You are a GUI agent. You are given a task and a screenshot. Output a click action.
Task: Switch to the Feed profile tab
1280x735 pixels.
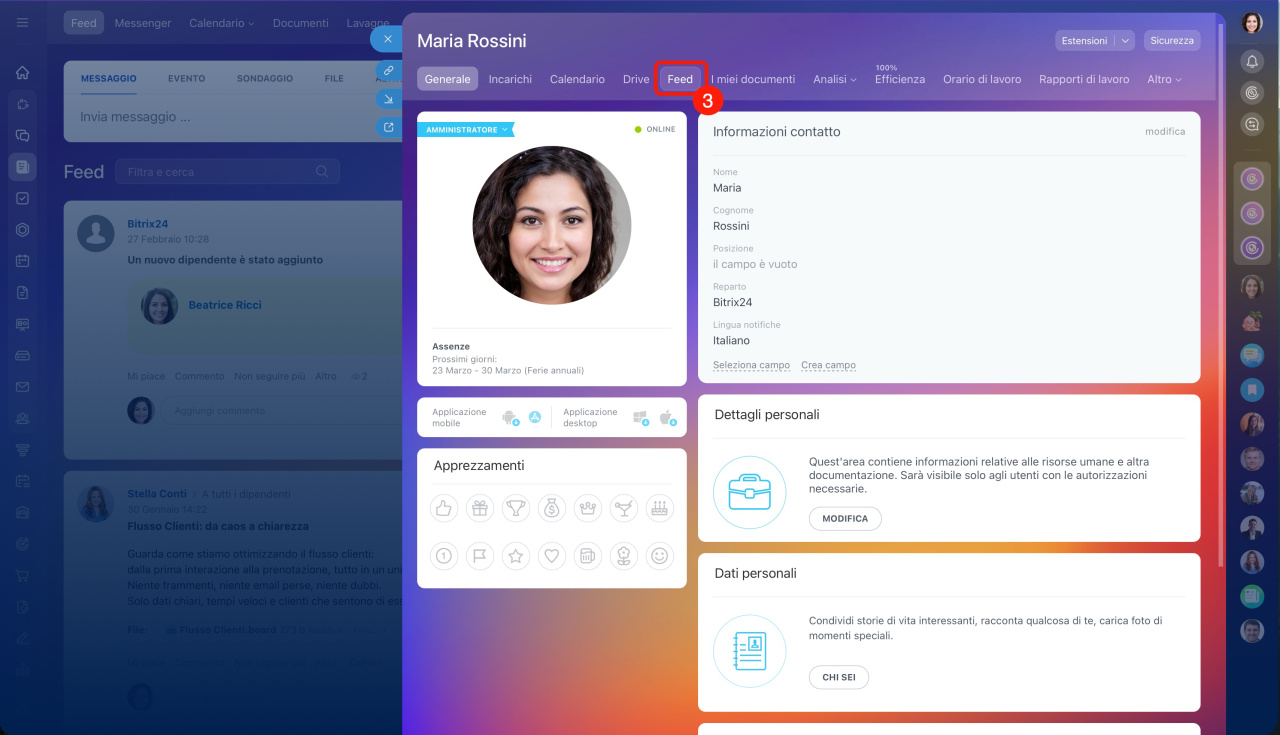(x=680, y=79)
